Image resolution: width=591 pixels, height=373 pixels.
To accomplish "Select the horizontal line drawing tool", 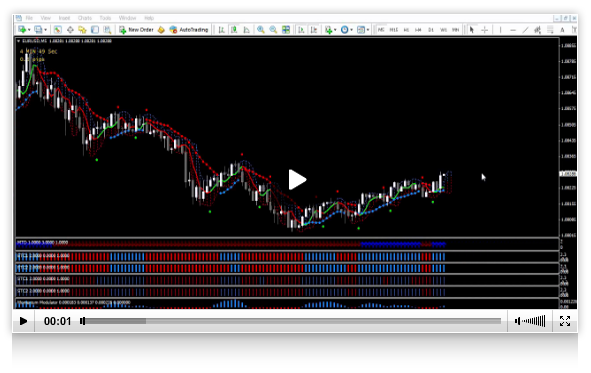I will click(x=513, y=29).
